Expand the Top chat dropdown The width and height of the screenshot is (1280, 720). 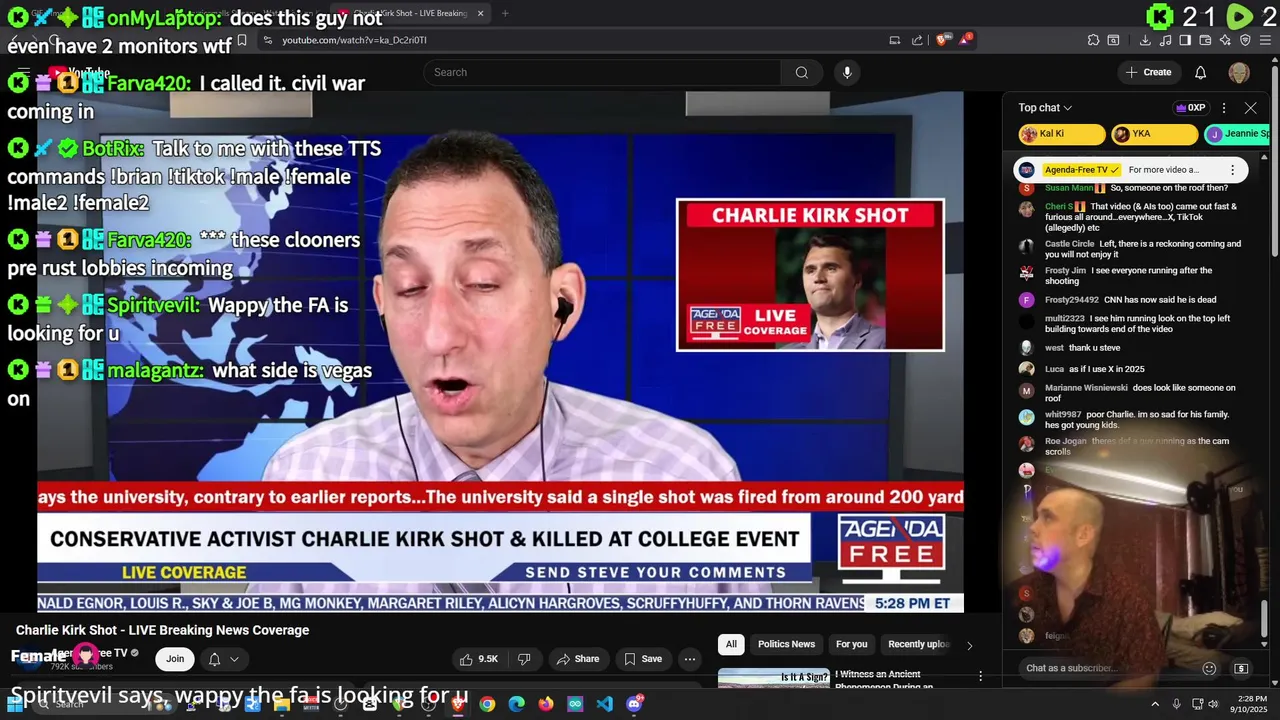point(1045,108)
